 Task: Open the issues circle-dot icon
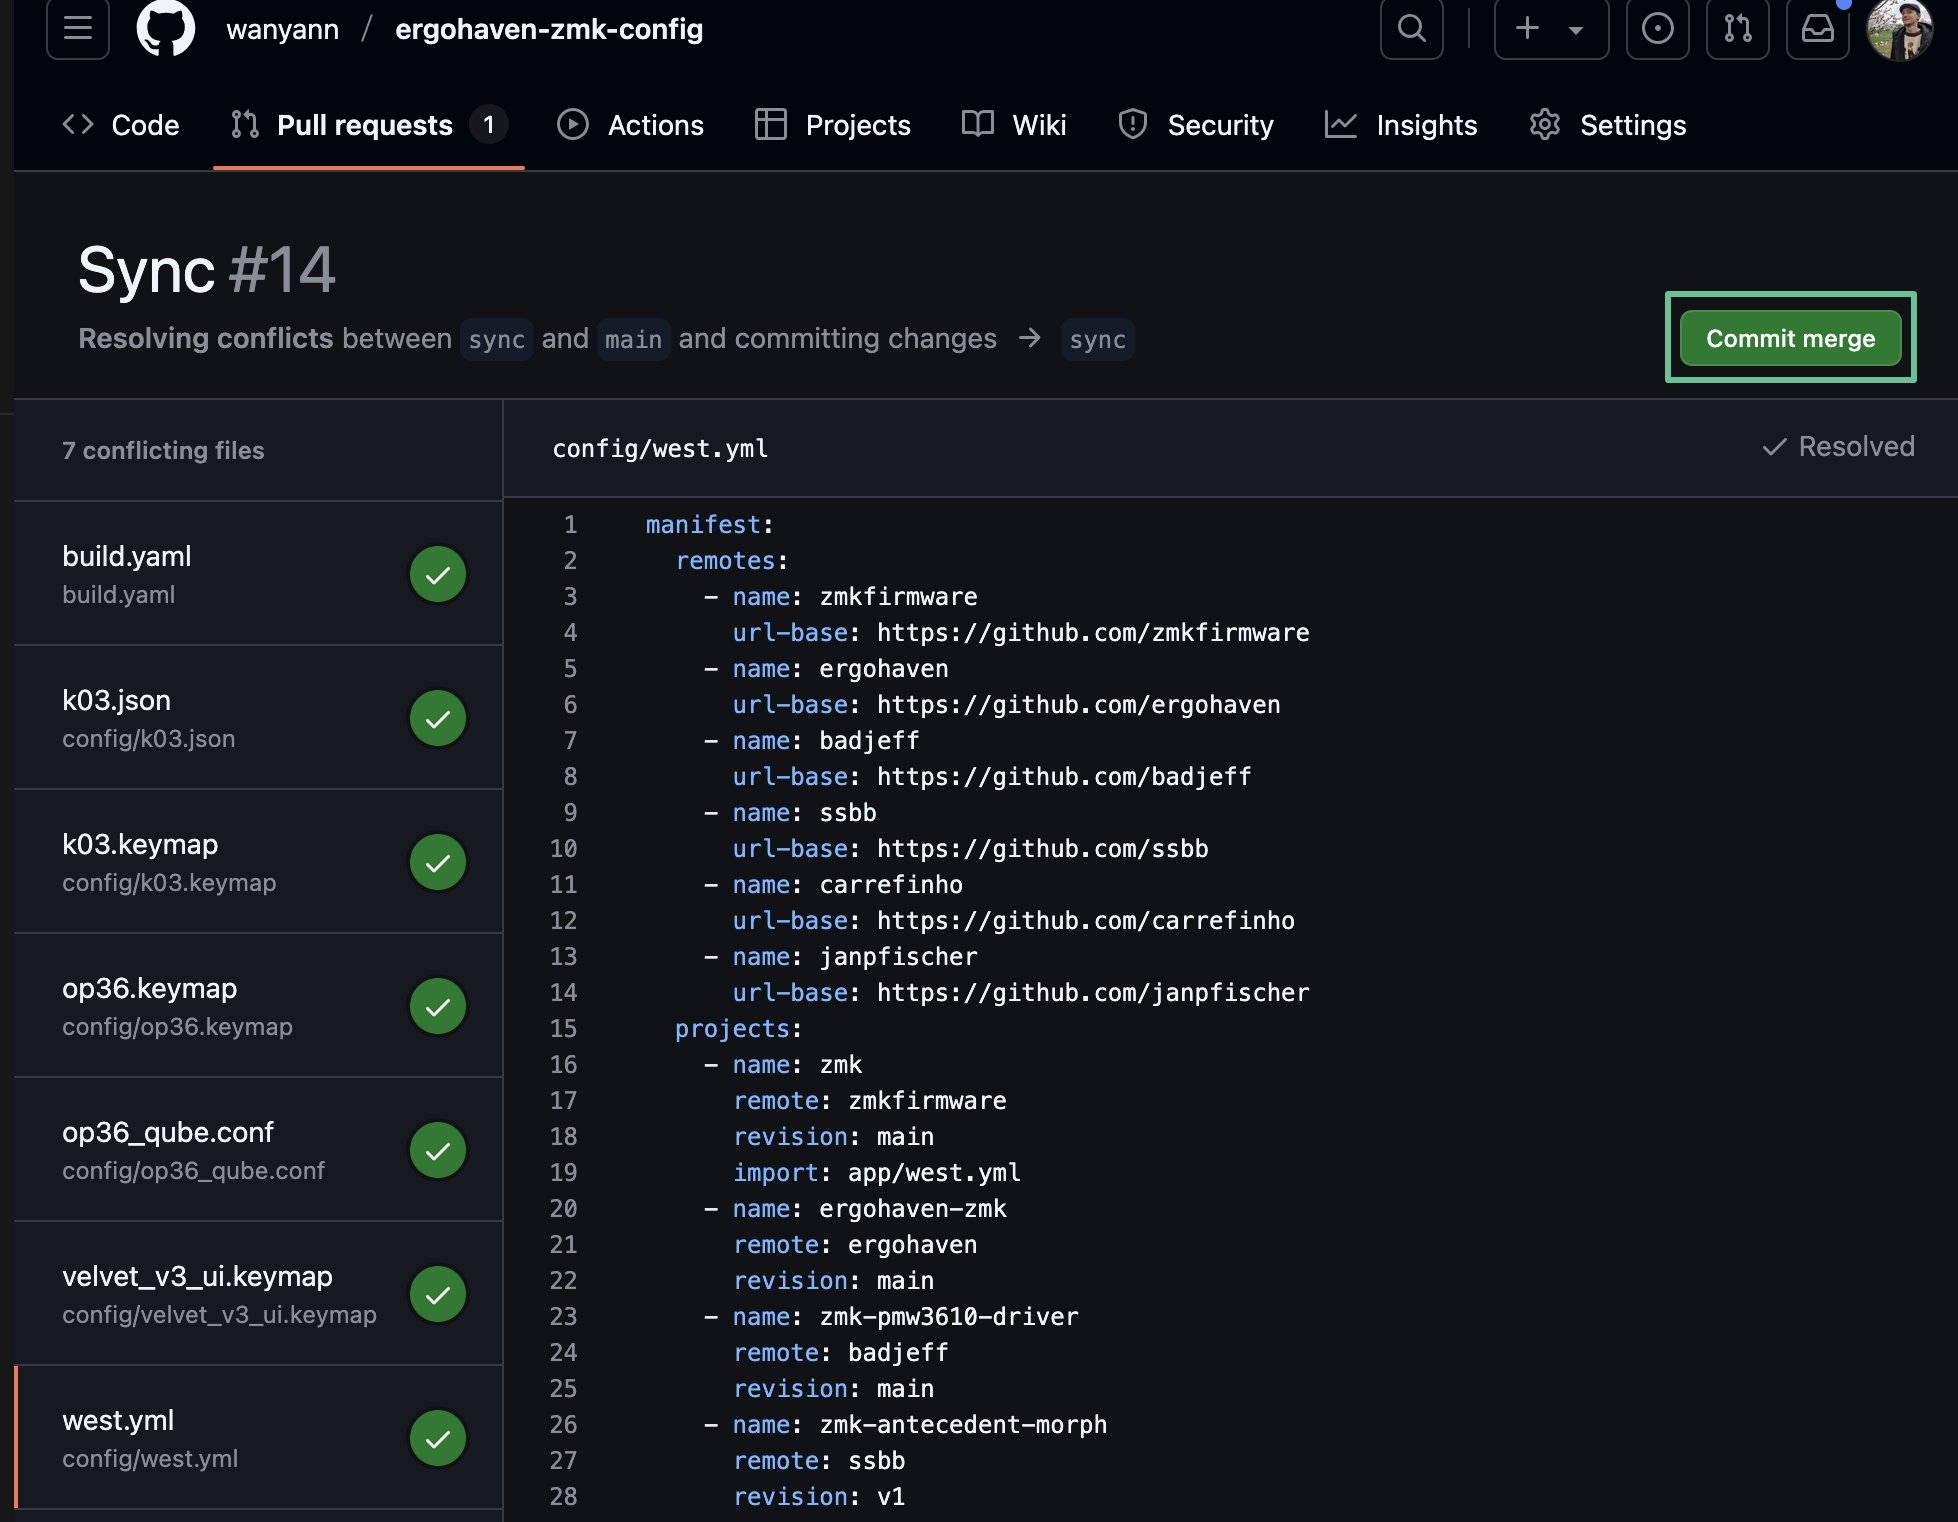[x=1657, y=29]
